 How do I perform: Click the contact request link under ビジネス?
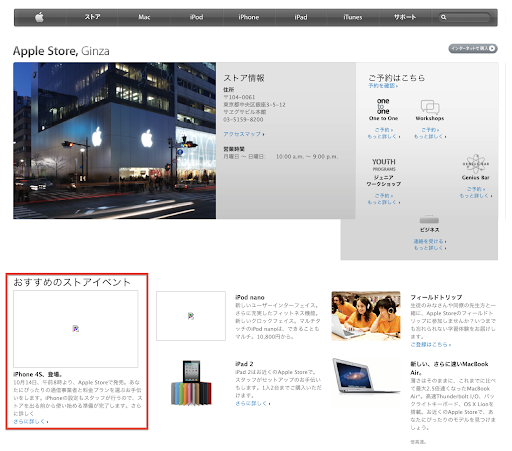(x=430, y=241)
